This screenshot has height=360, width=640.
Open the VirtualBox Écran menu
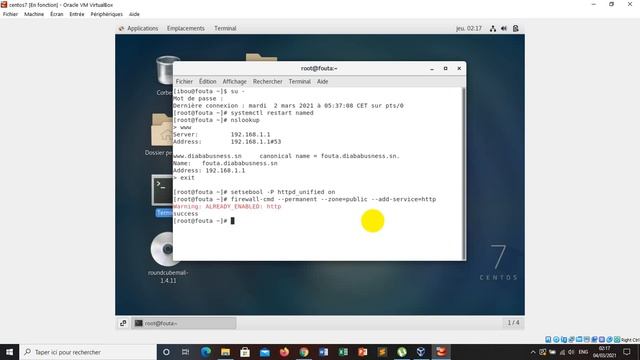(57, 14)
